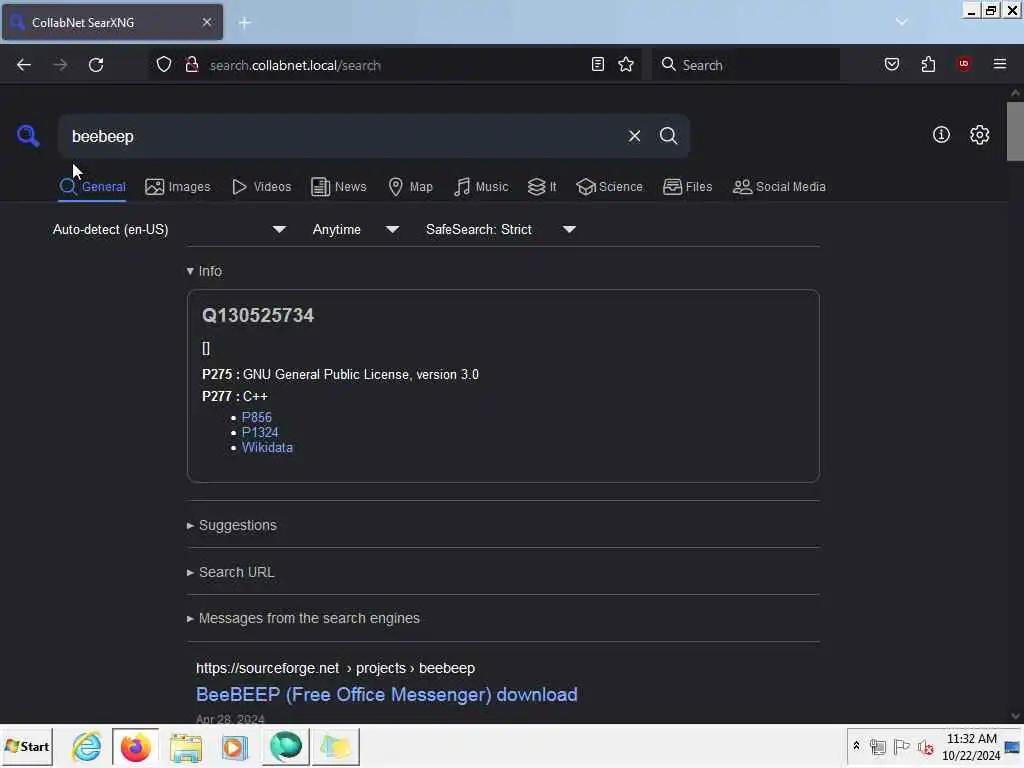1024x768 pixels.
Task: Open the tracking protection shield
Action: pos(164,65)
